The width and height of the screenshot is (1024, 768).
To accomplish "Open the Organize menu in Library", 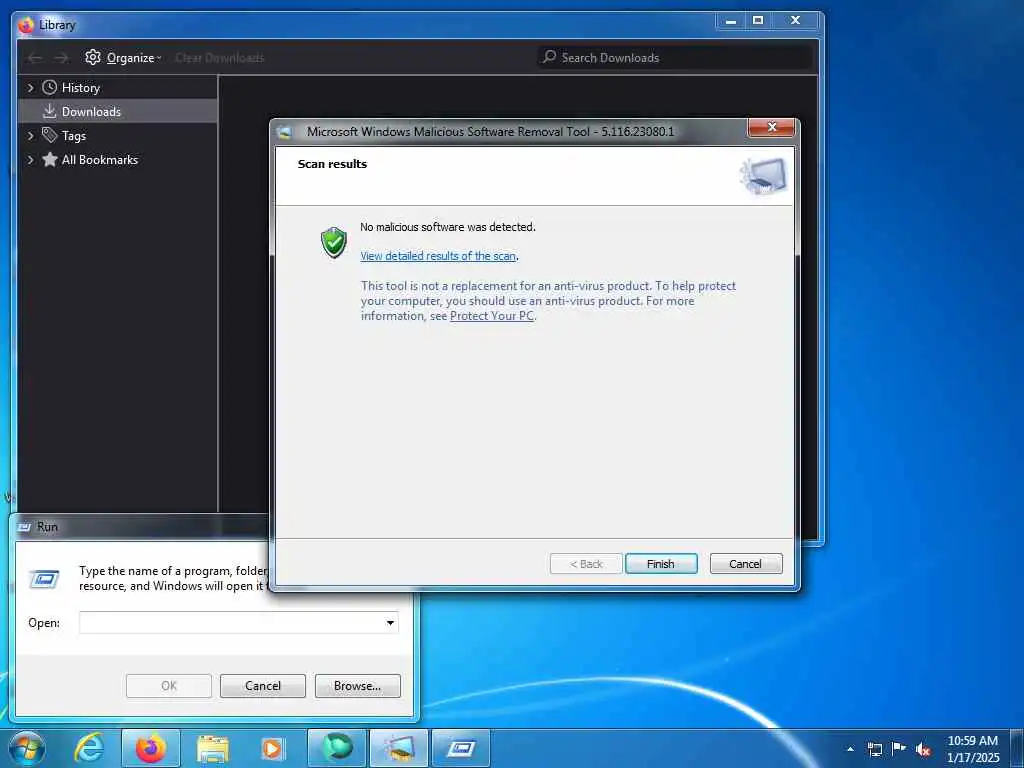I will click(123, 57).
